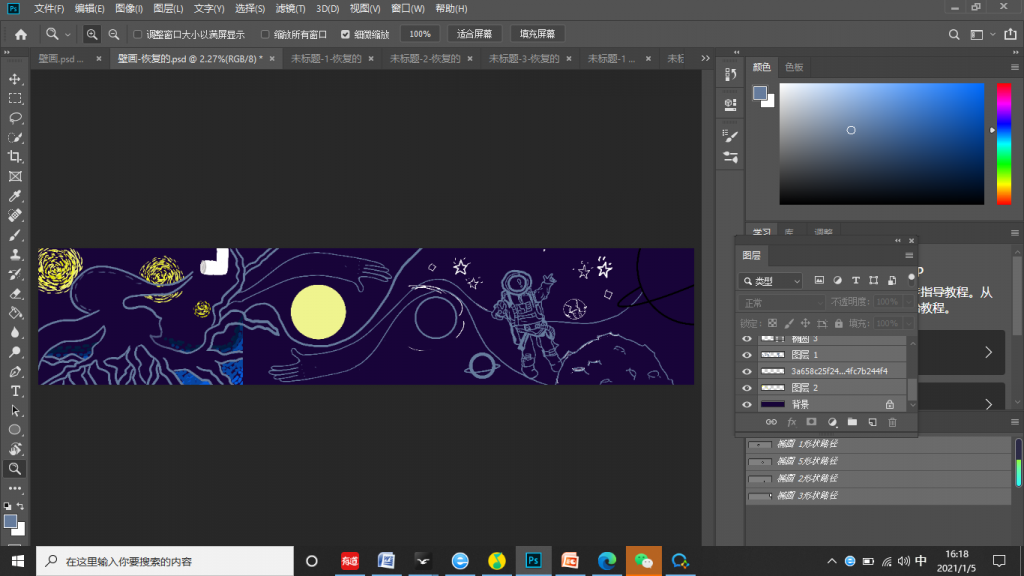The image size is (1024, 576).
Task: Select the Dodge tool
Action: [x=14, y=352]
